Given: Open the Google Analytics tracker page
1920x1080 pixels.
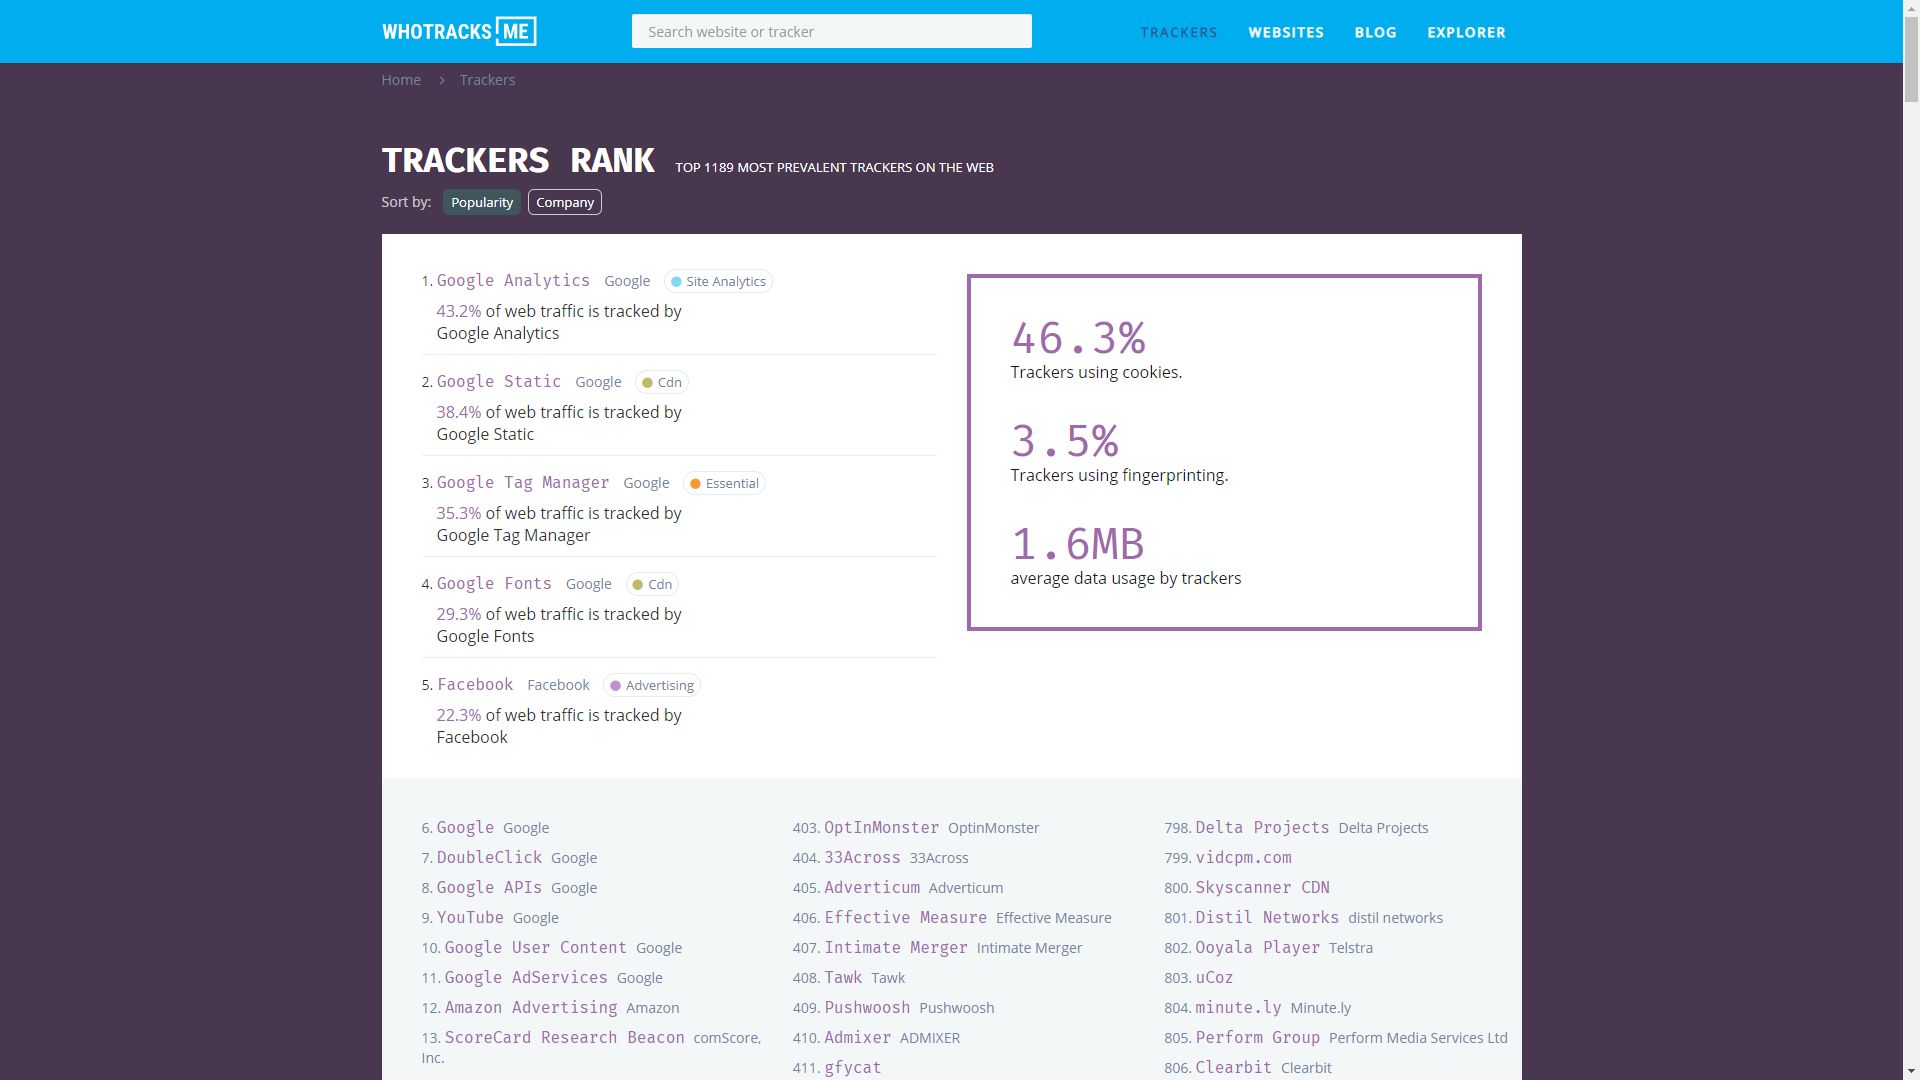Looking at the screenshot, I should click(x=512, y=281).
